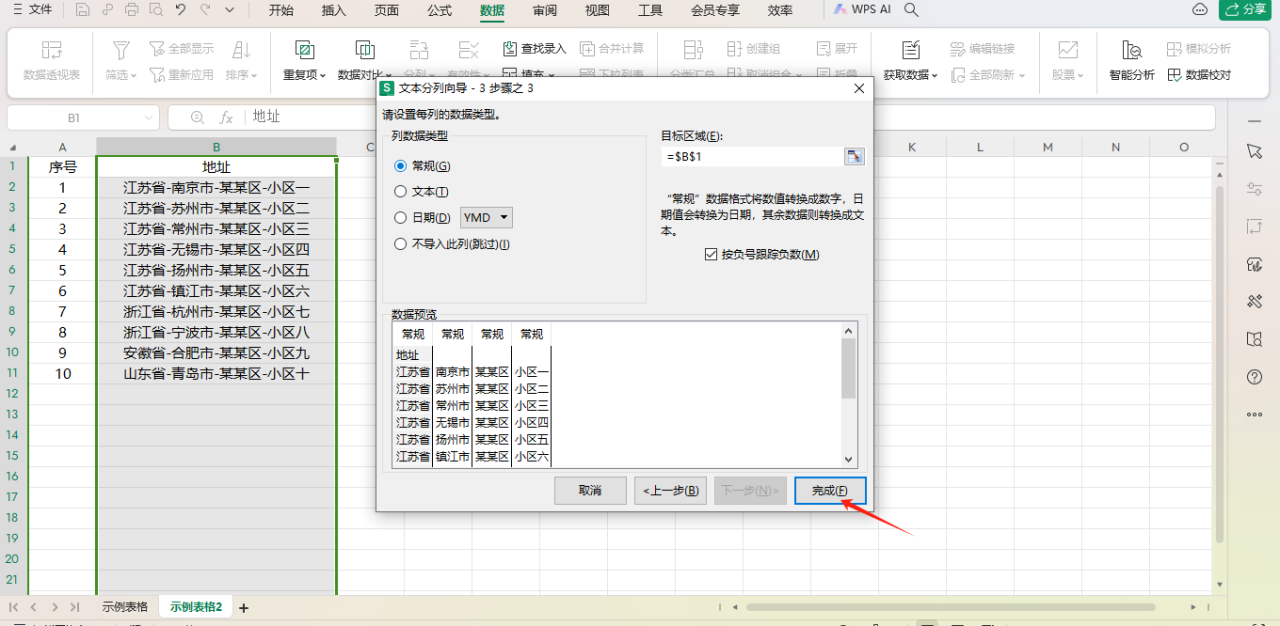Click the Reapply (重新应用) icon
Screen dimensions: 1280x626
[x=181, y=74]
